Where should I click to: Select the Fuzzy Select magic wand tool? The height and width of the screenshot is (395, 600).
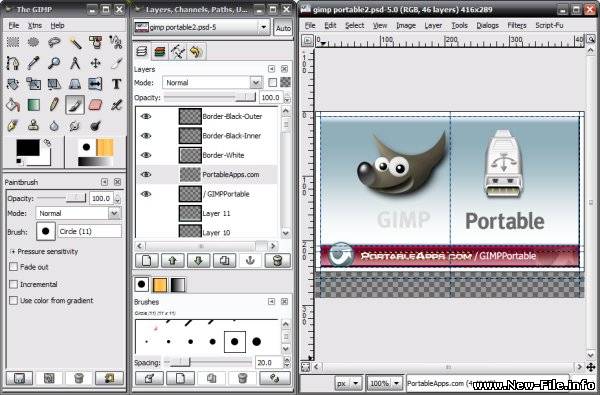tap(75, 42)
